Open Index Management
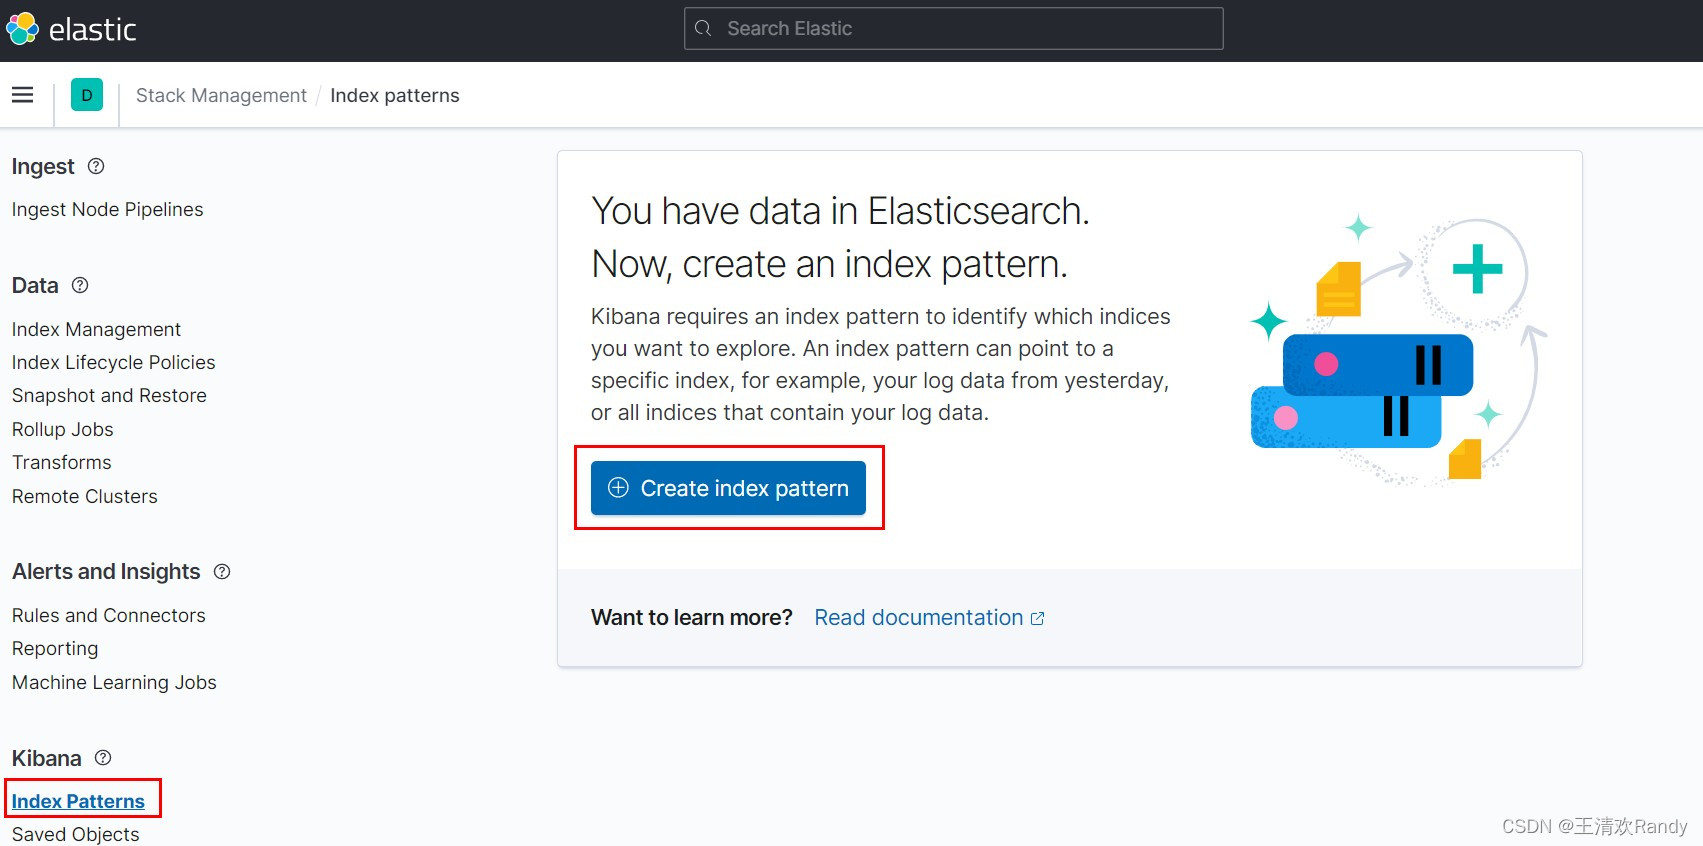 pos(96,329)
